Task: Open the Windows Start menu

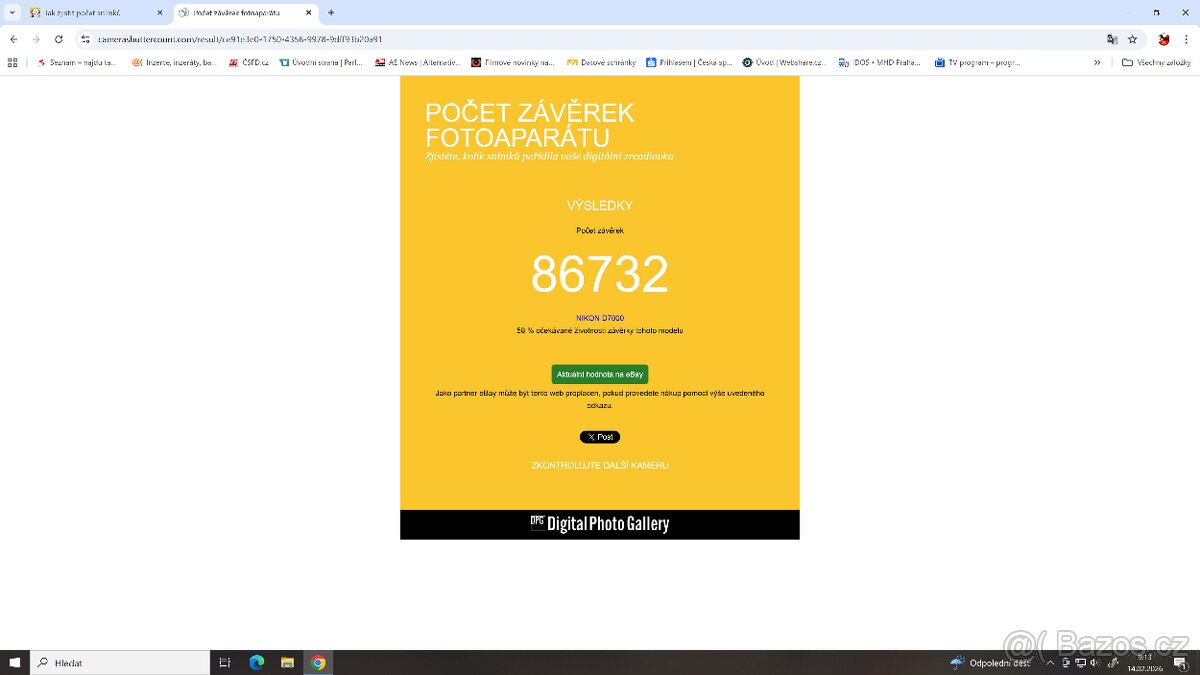Action: [14, 662]
